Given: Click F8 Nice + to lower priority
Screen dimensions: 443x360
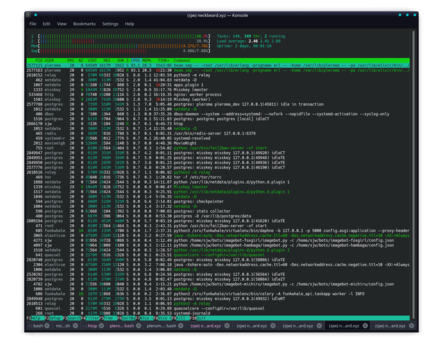Looking at the screenshot, I should pos(163,318).
